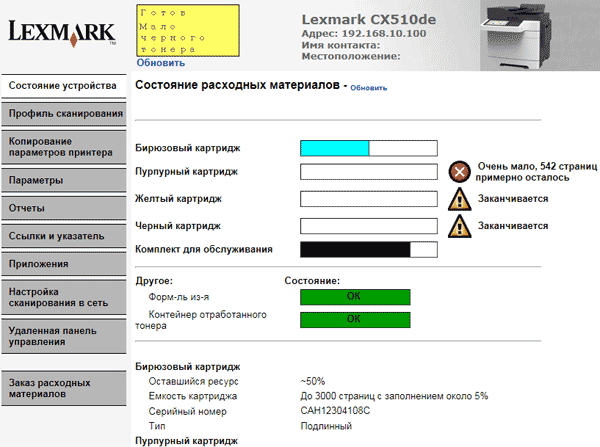This screenshot has height=447, width=600.
Task: Open Ссылки и указатель menu item
Action: pyautogui.click(x=64, y=236)
